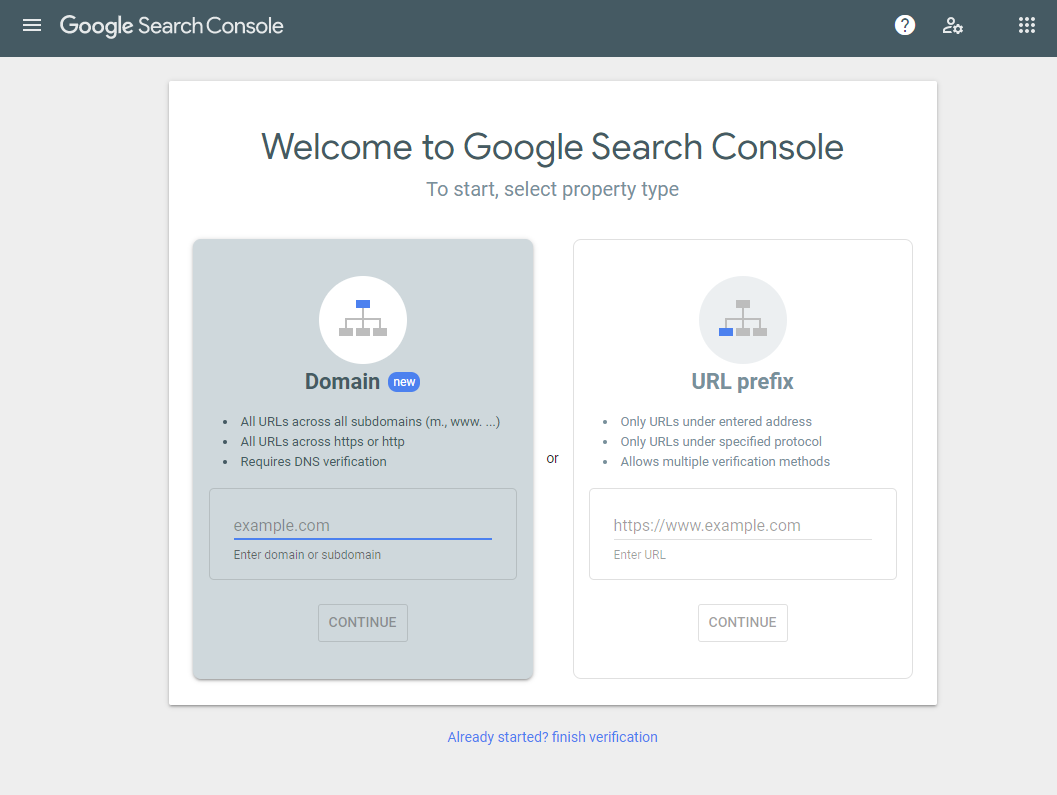Click the Google Search Console logo

(x=171, y=26)
